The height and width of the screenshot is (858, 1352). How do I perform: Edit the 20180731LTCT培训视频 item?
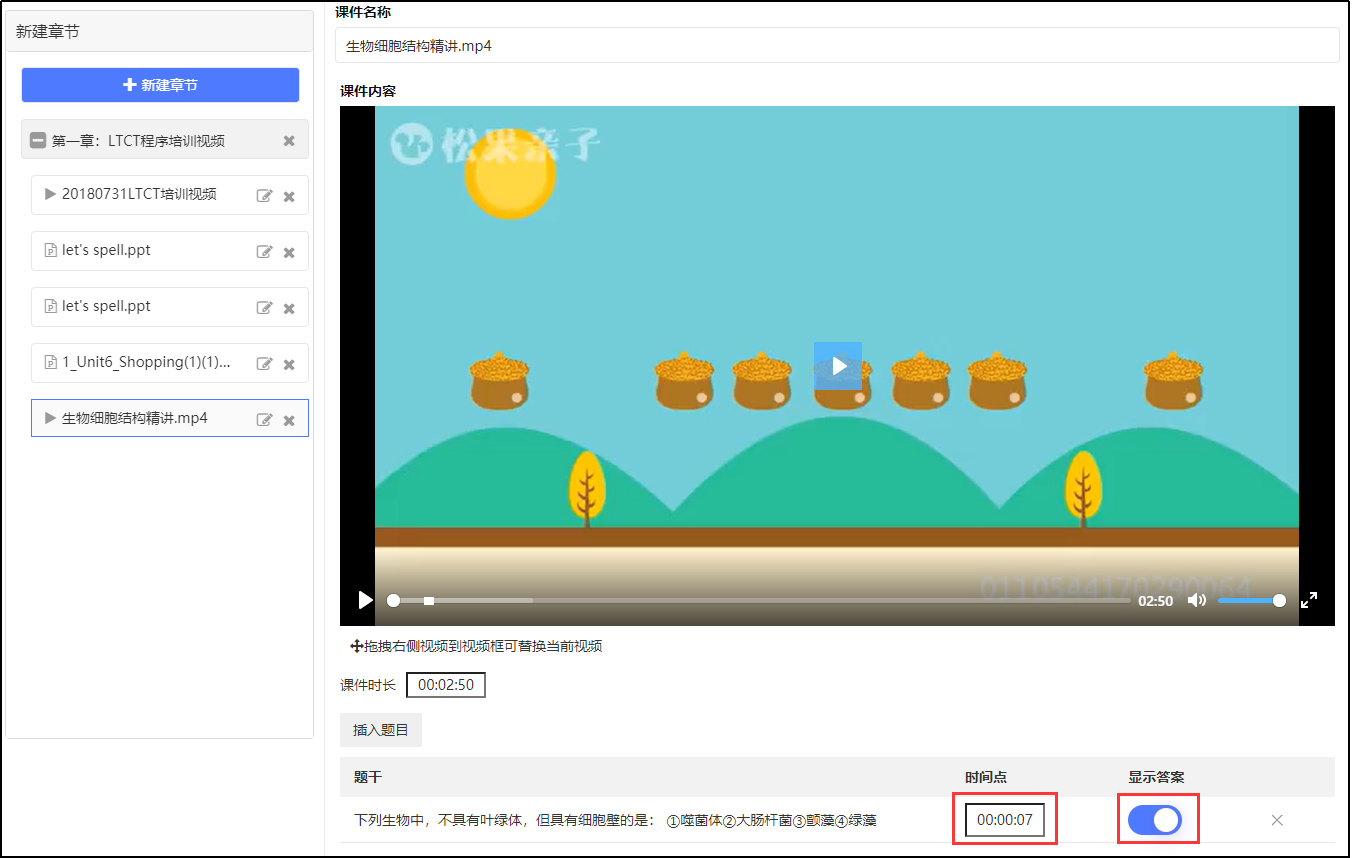[265, 196]
